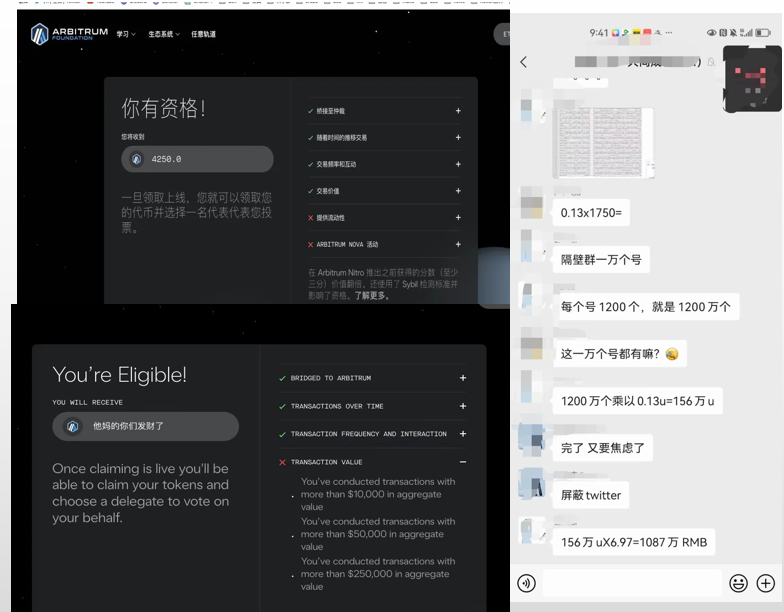The height and width of the screenshot is (612, 784).
Task: Click the 完了 又要焦虑了 chat message
Action: (602, 448)
